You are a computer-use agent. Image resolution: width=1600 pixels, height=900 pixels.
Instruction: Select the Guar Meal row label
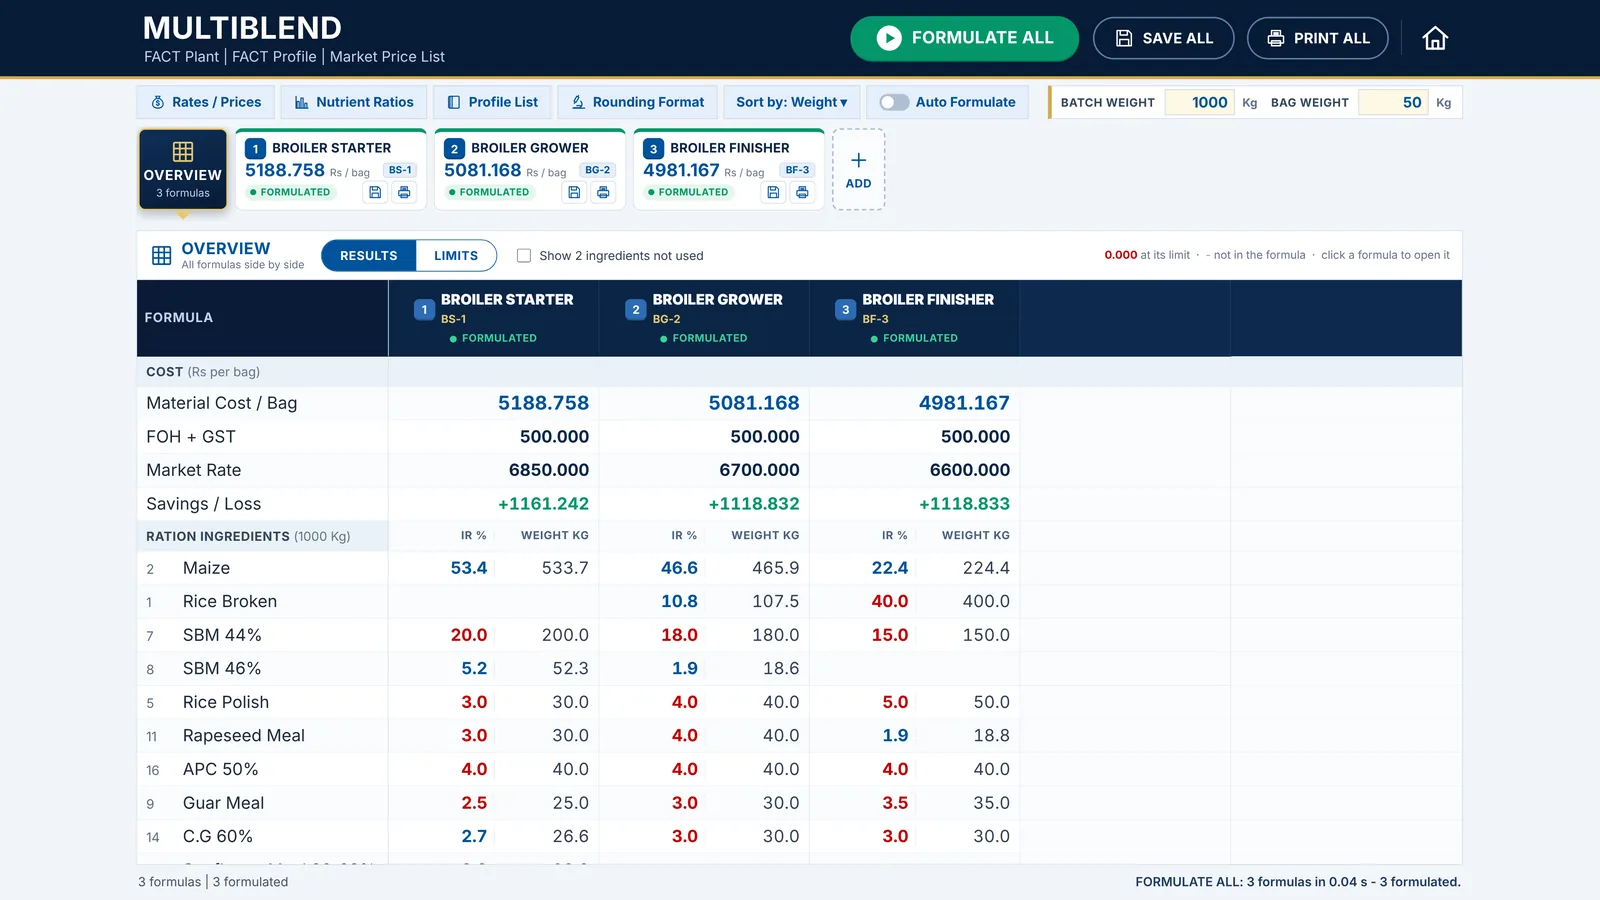tap(223, 803)
